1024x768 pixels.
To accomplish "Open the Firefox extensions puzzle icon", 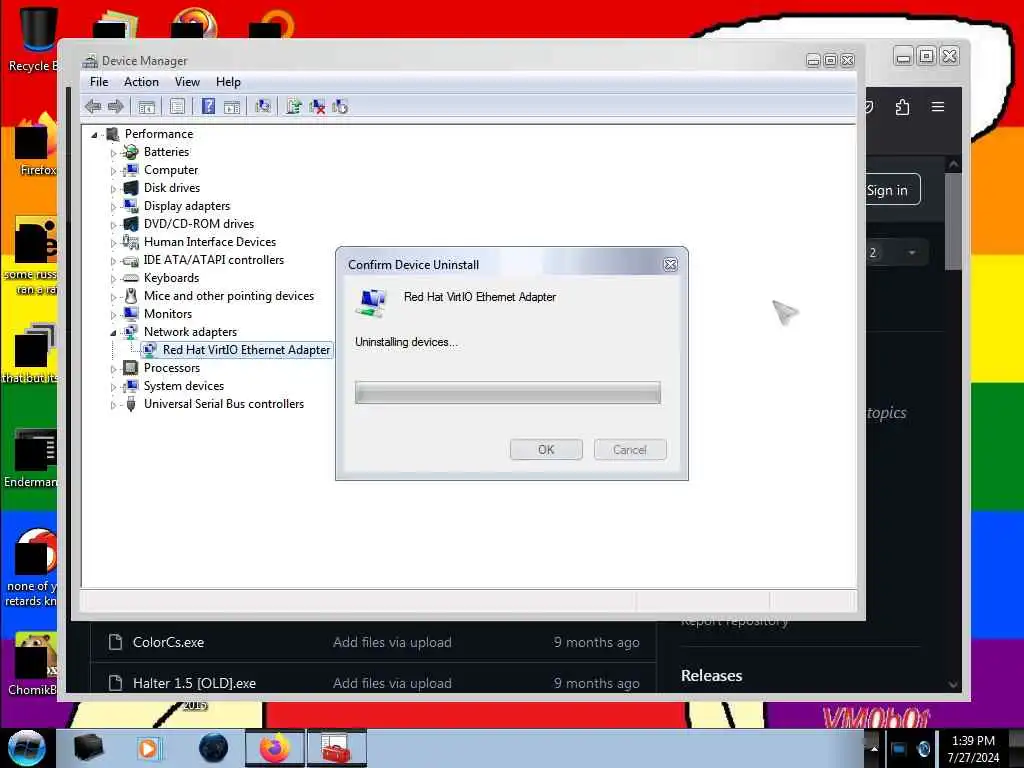I will coord(903,107).
